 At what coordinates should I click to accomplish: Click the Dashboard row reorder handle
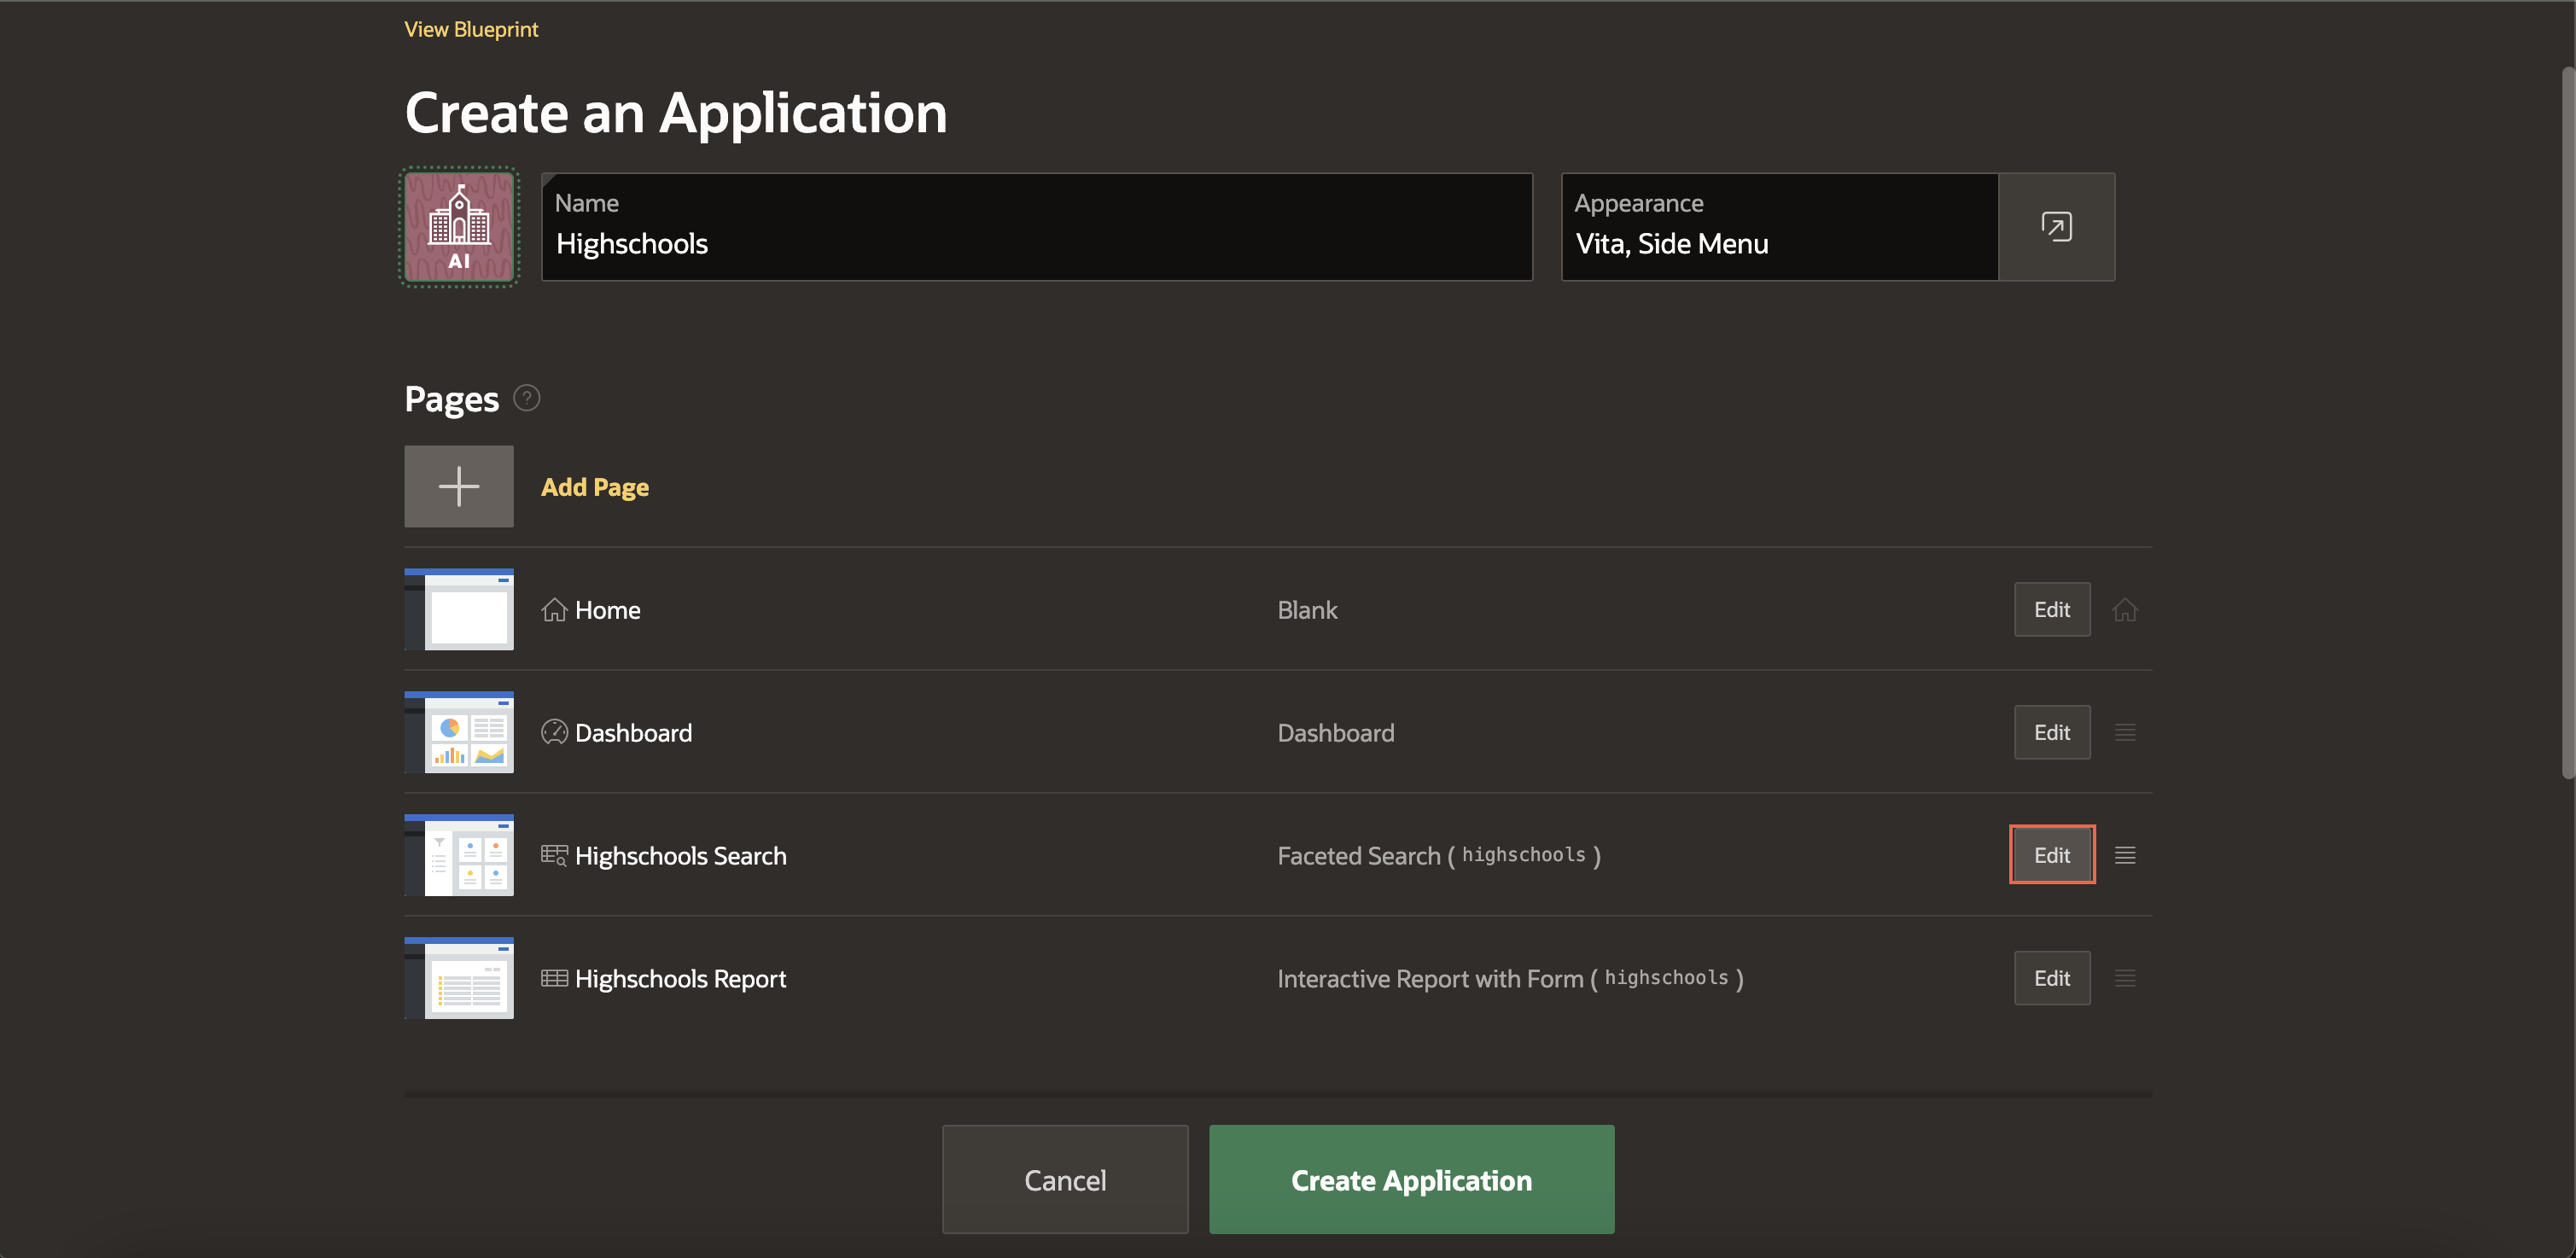pyautogui.click(x=2125, y=732)
